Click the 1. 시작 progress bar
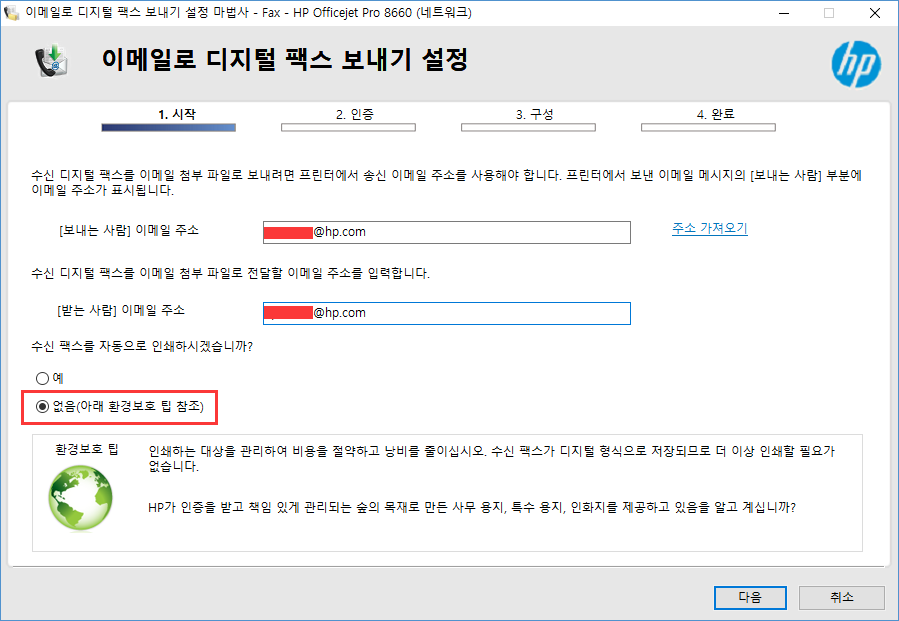Image resolution: width=899 pixels, height=621 pixels. [169, 127]
